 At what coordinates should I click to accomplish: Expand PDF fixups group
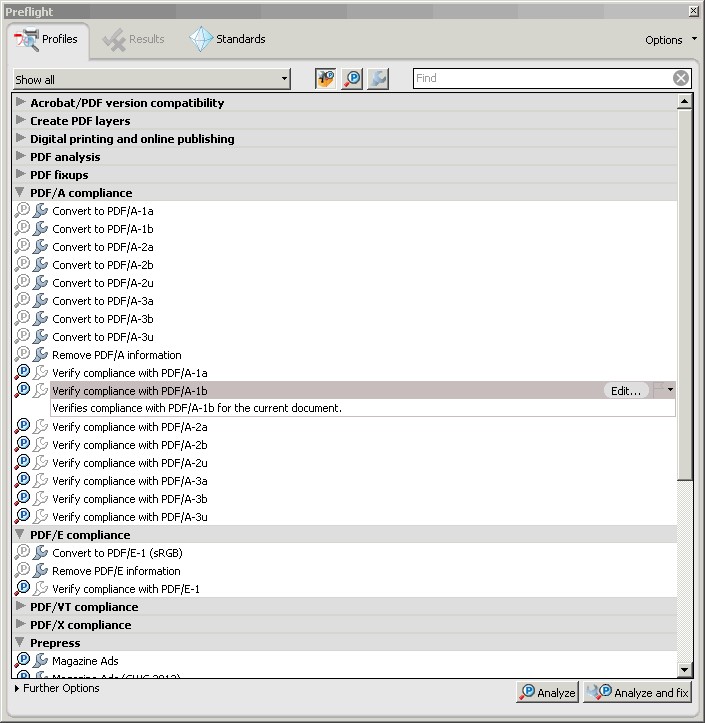[20, 174]
